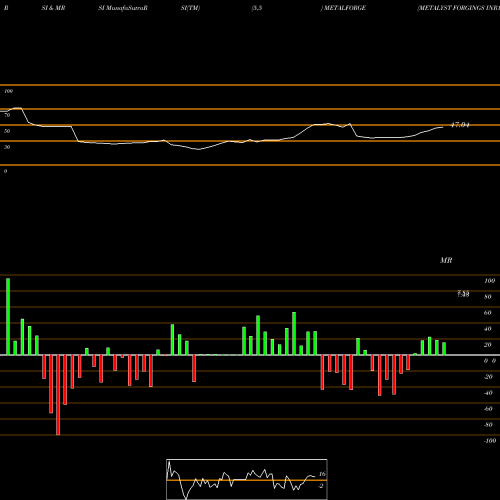Click the MR axis label 60
The width and height of the screenshot is (500, 500).
488,313
